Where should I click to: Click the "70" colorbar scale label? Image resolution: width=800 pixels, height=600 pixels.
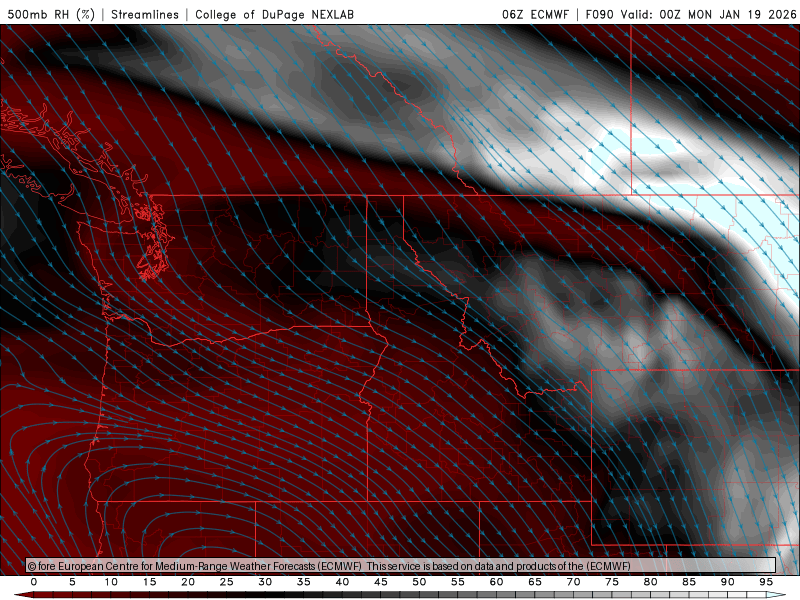pyautogui.click(x=573, y=582)
